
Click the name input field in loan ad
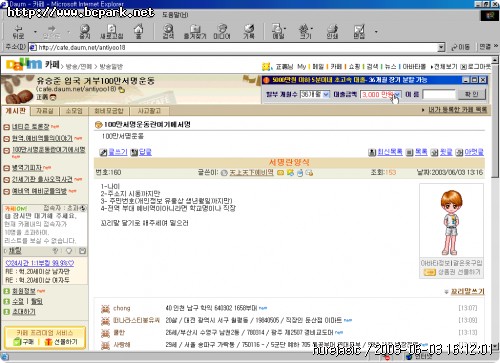coord(439,95)
